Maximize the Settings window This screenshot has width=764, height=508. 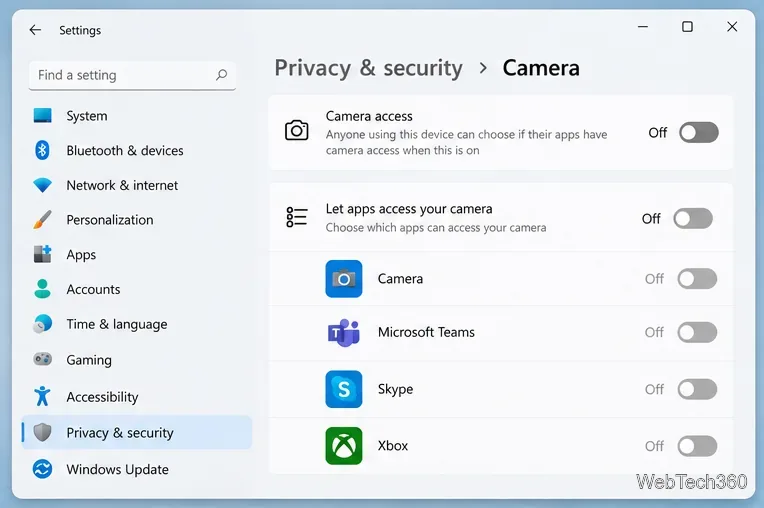[x=687, y=27]
